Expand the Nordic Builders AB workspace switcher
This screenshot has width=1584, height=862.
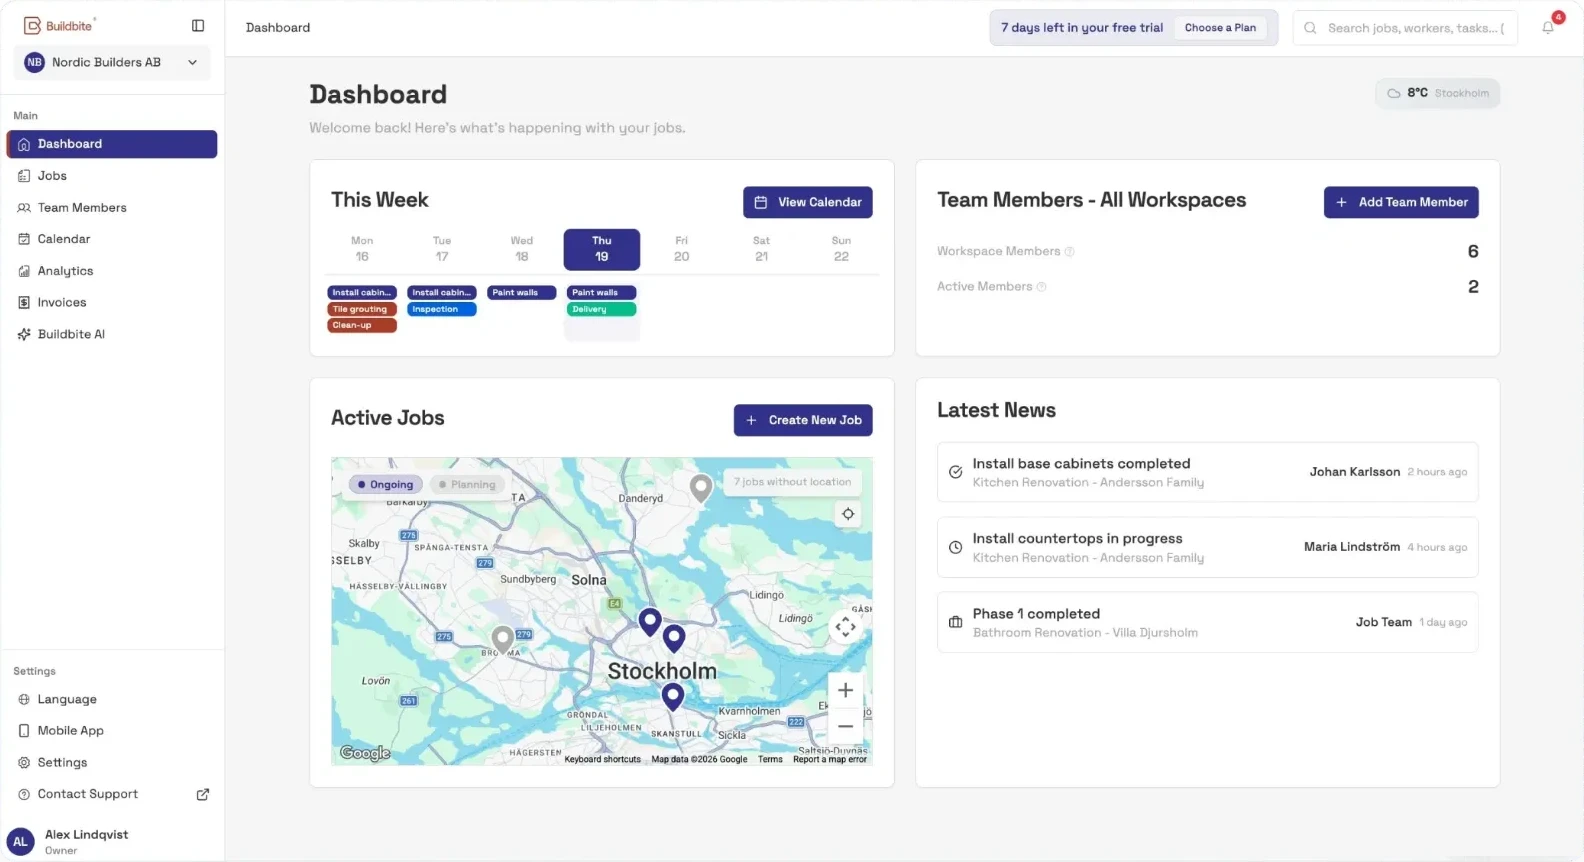(x=112, y=62)
